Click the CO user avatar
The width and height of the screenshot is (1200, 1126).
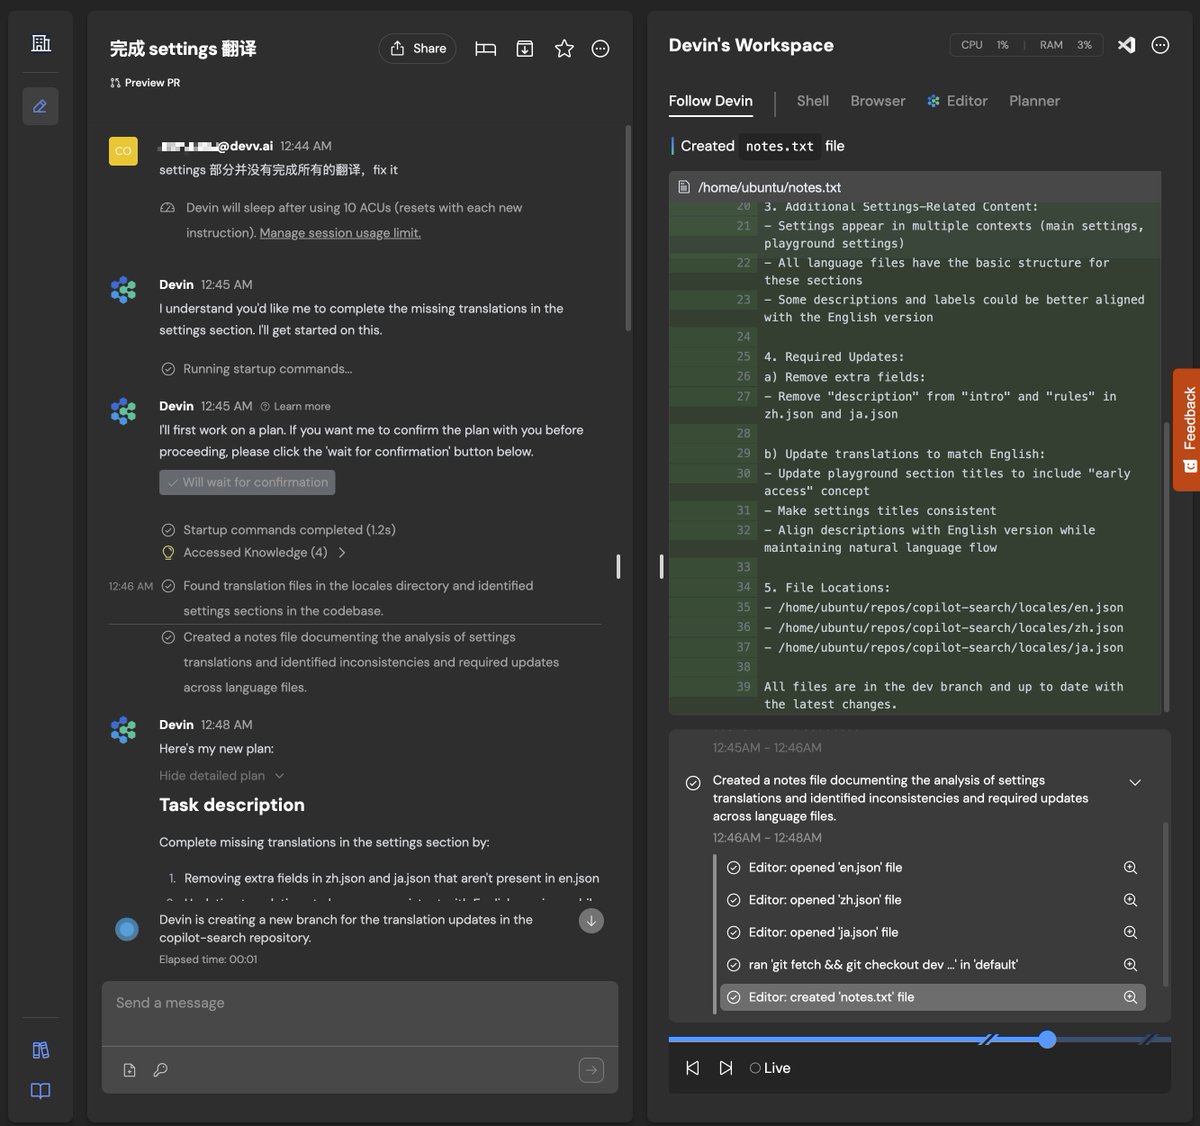(123, 151)
